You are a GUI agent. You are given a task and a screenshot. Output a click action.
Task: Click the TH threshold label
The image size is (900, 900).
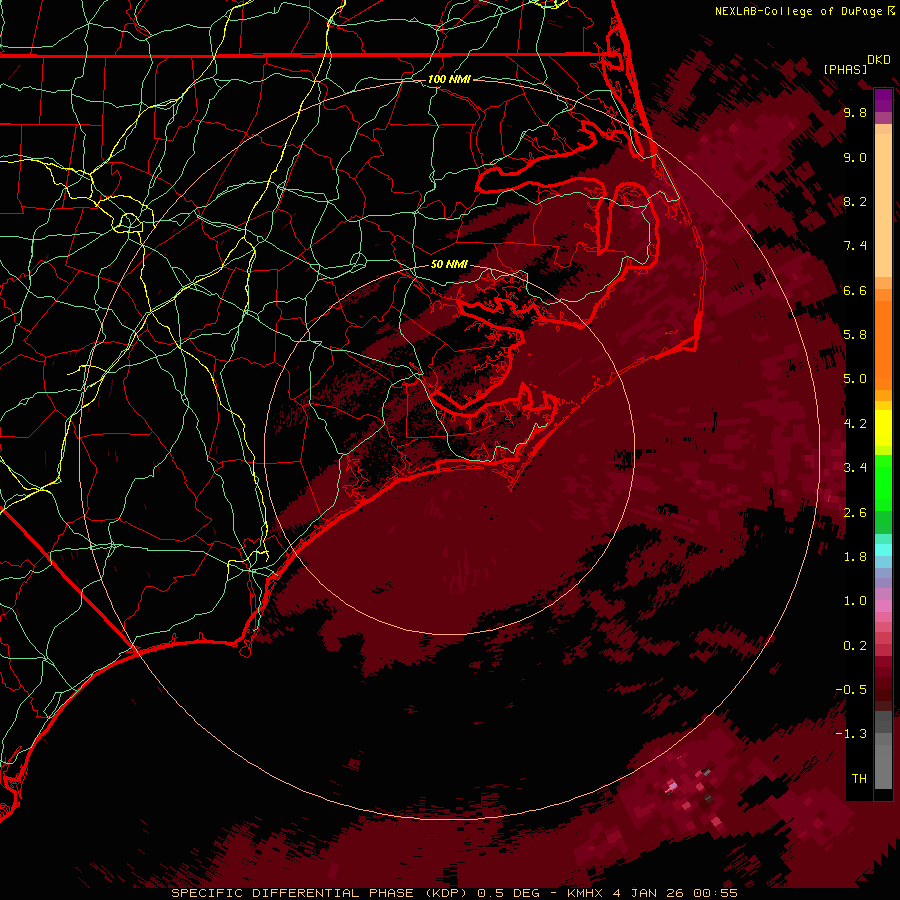click(x=859, y=779)
